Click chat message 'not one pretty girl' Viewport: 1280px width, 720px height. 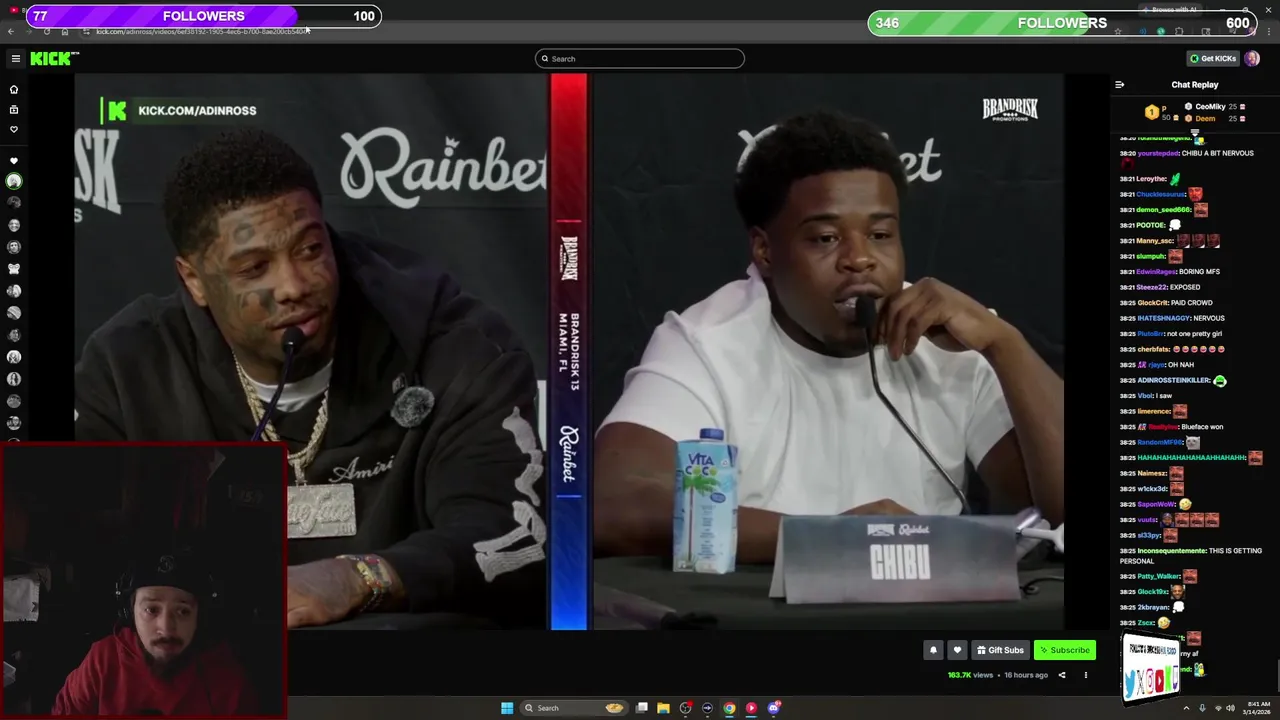[x=1194, y=333]
